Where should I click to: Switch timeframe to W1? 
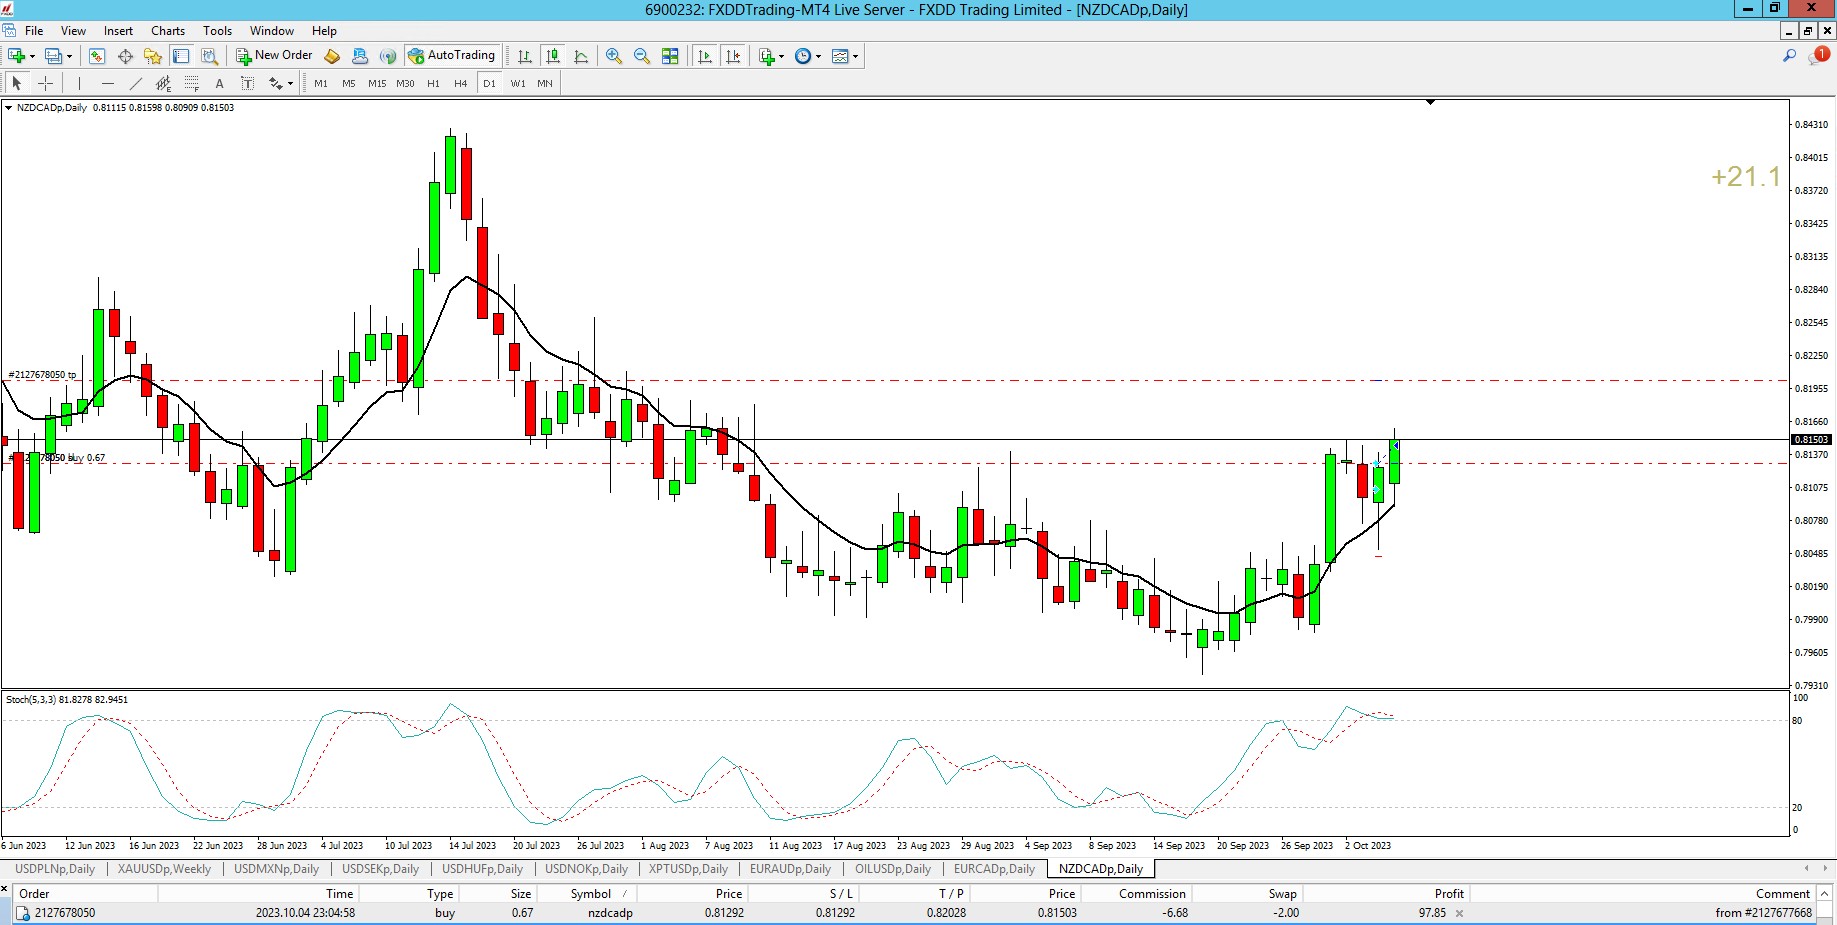point(518,83)
